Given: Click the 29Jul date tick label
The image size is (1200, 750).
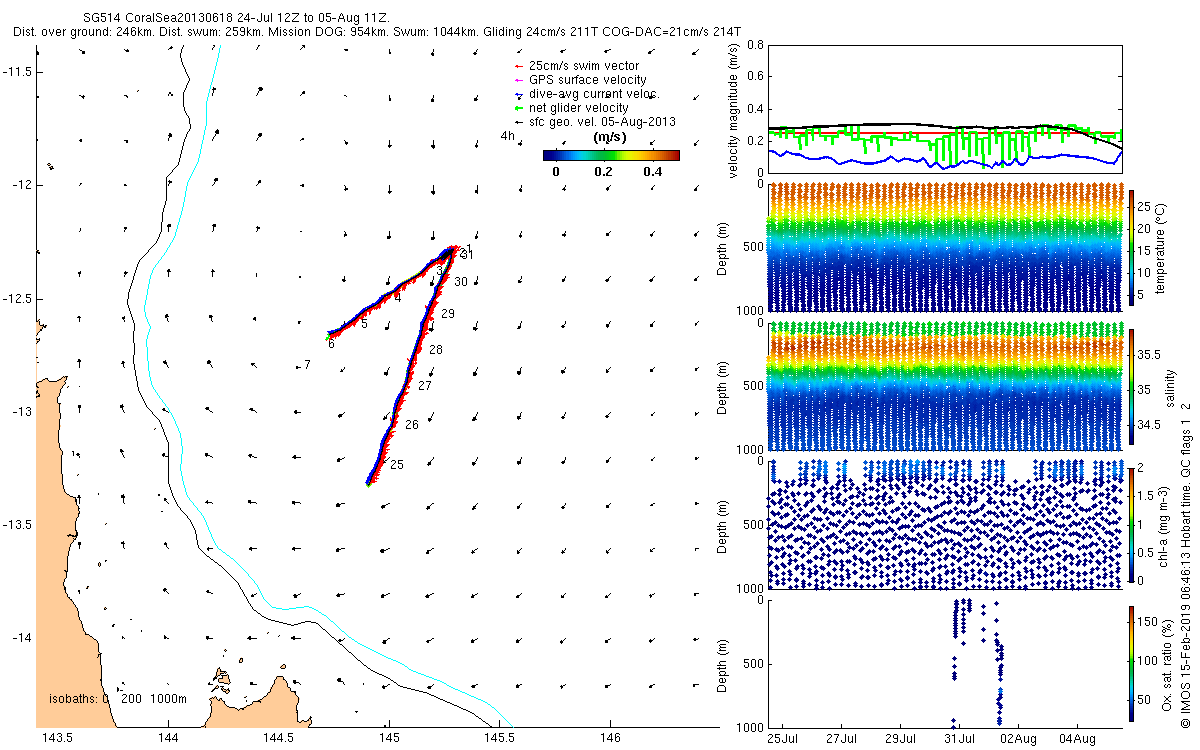Looking at the screenshot, I should click(901, 739).
